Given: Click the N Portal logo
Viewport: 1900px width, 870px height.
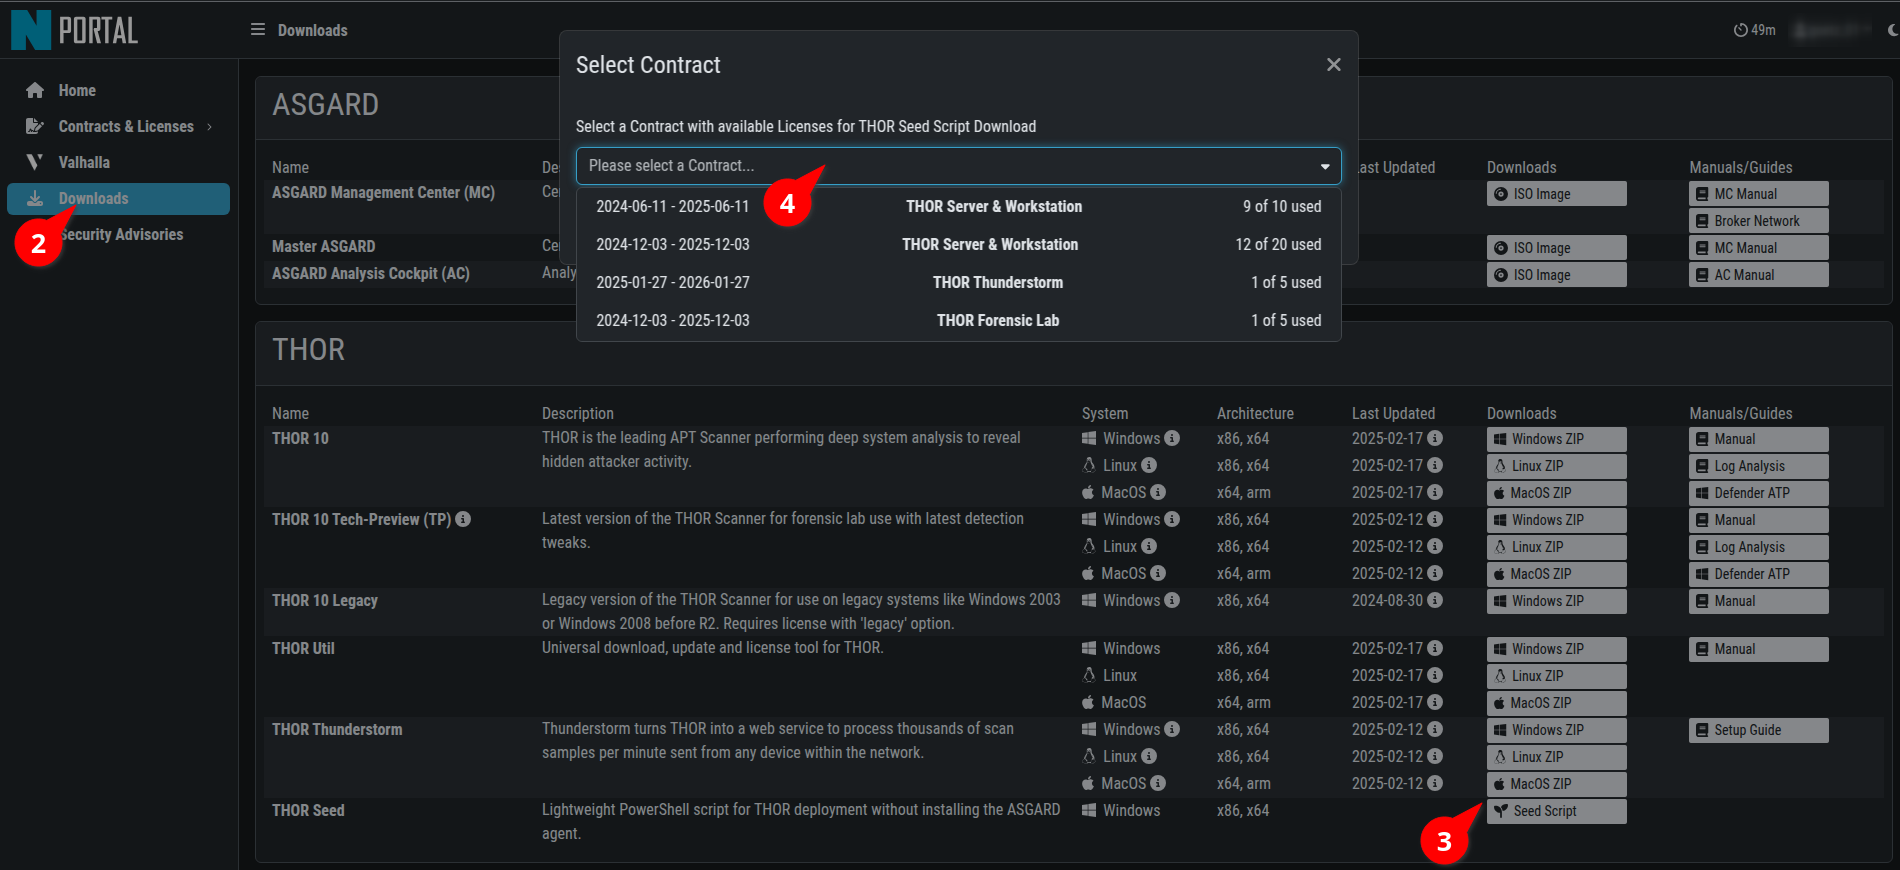Looking at the screenshot, I should click(74, 30).
